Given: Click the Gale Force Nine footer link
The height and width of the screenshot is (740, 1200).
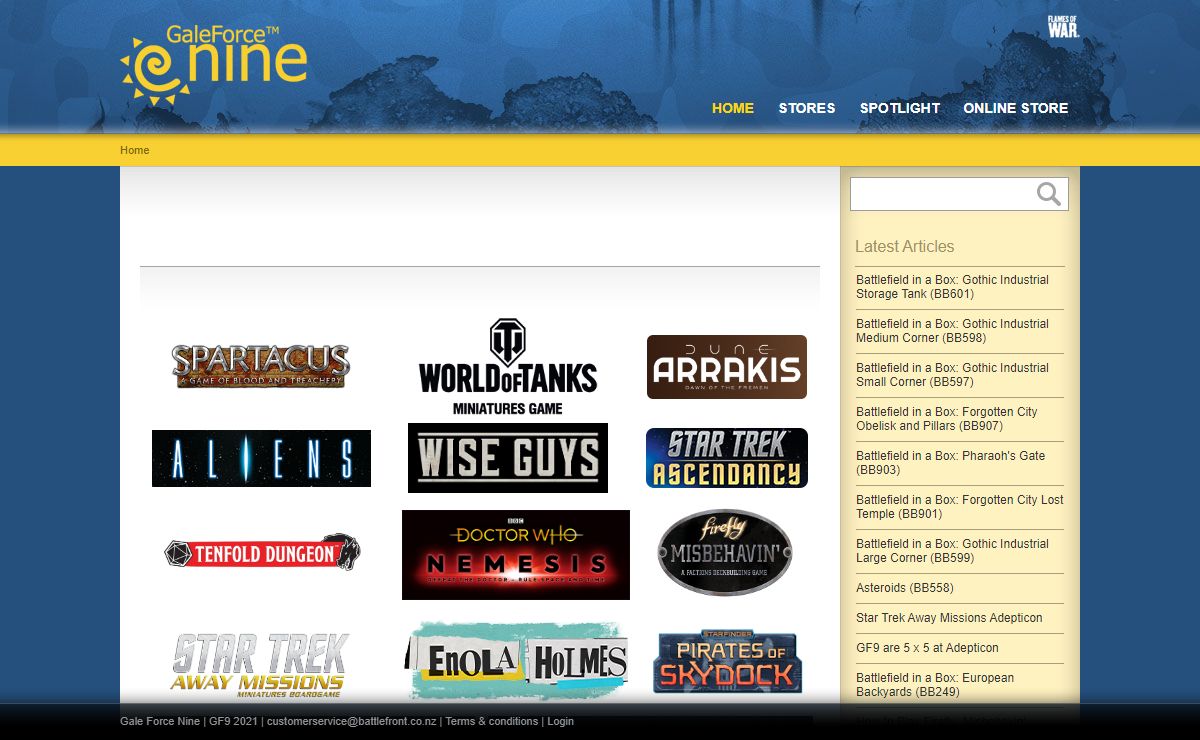Looking at the screenshot, I should 160,721.
